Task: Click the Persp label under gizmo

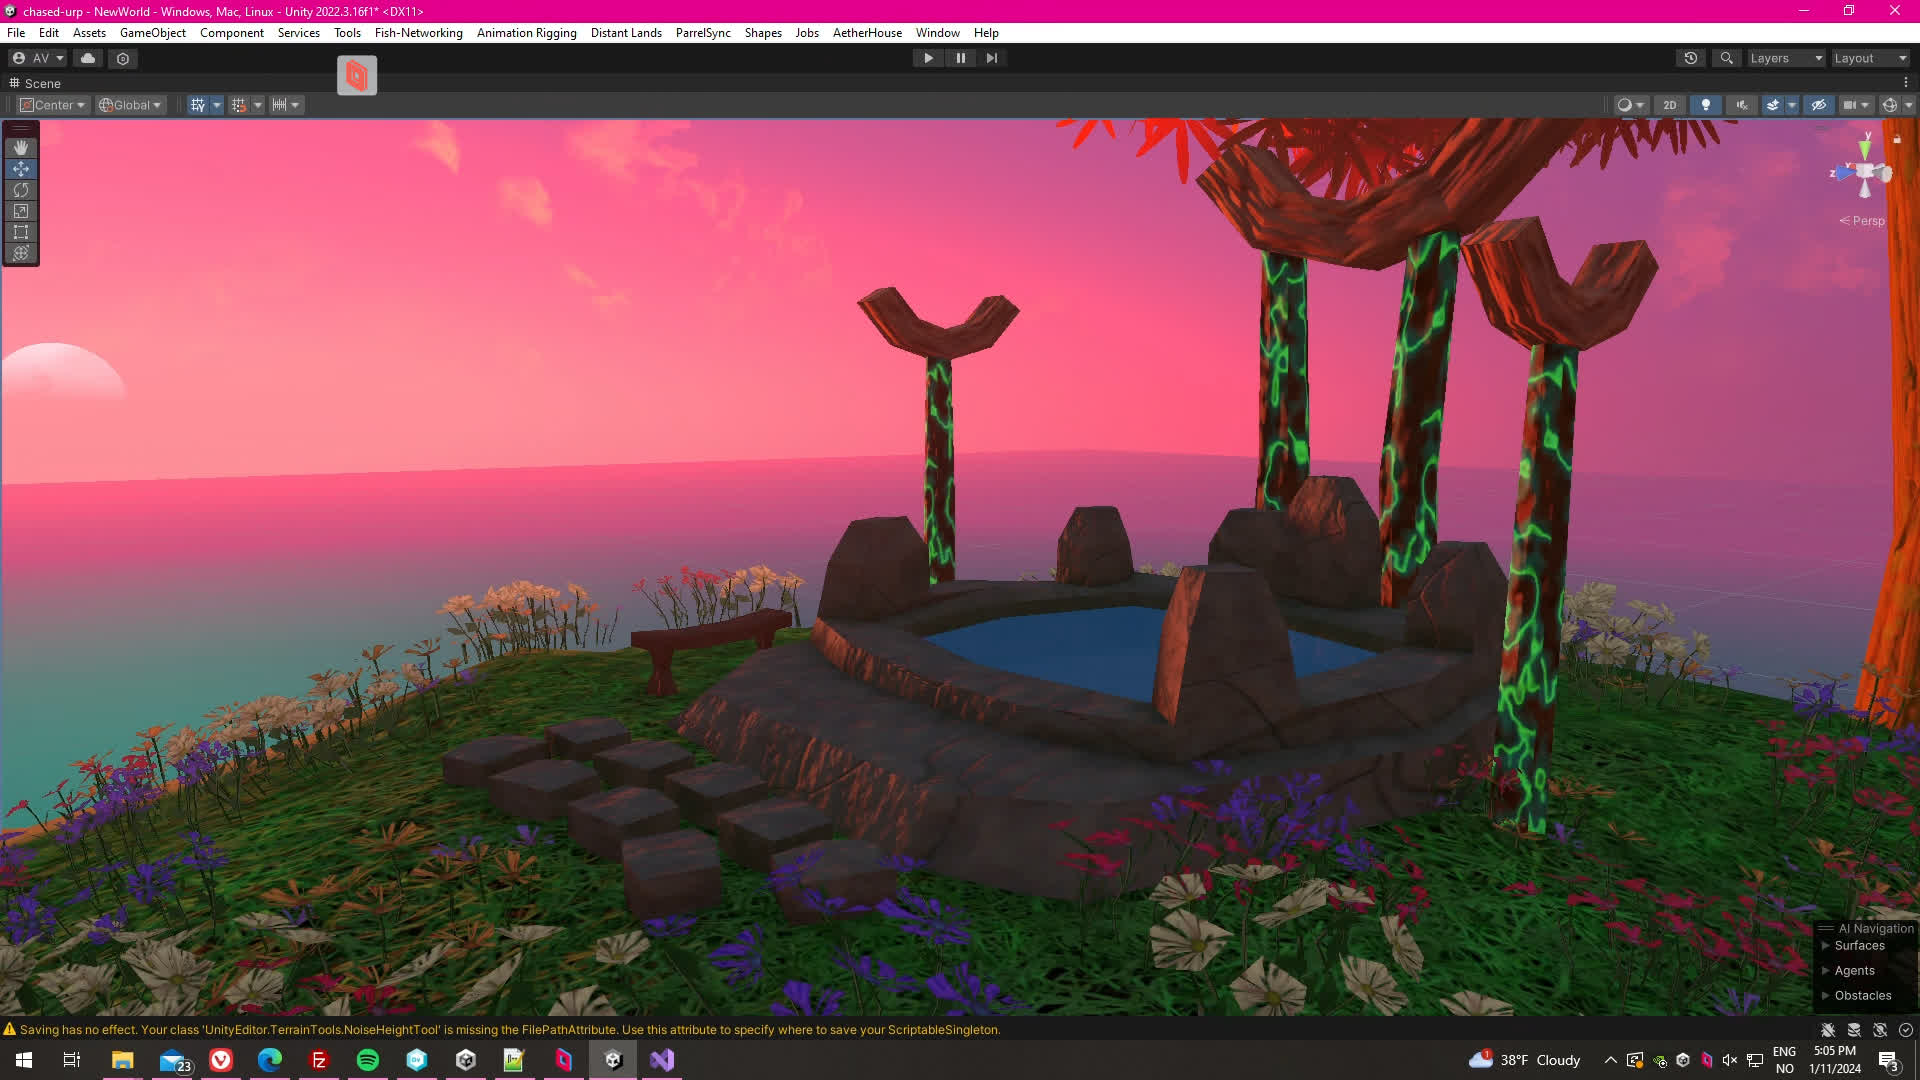Action: click(1866, 221)
